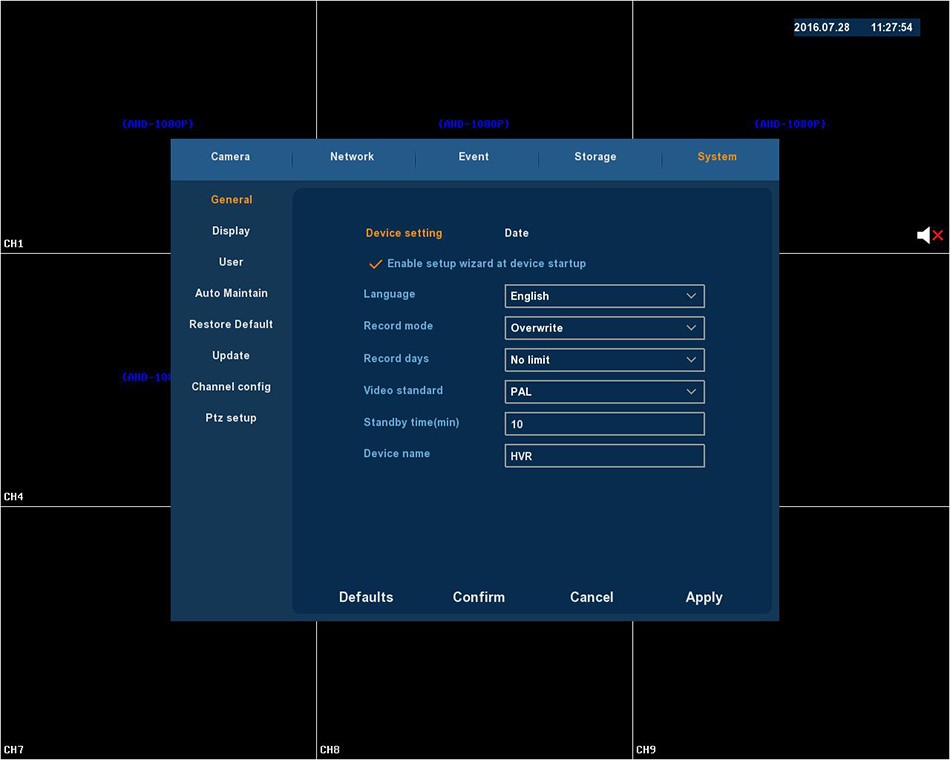Open the Network tab
The image size is (950, 760).
352,157
